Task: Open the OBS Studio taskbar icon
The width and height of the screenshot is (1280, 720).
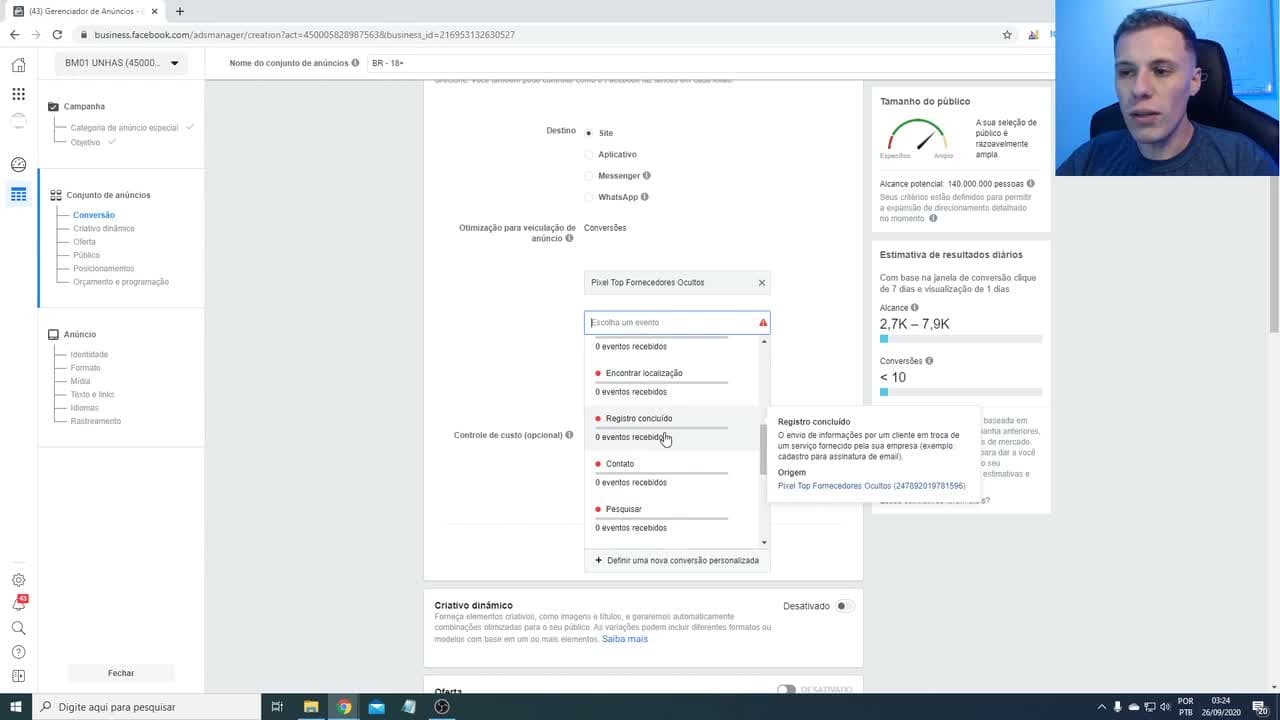Action: [442, 707]
